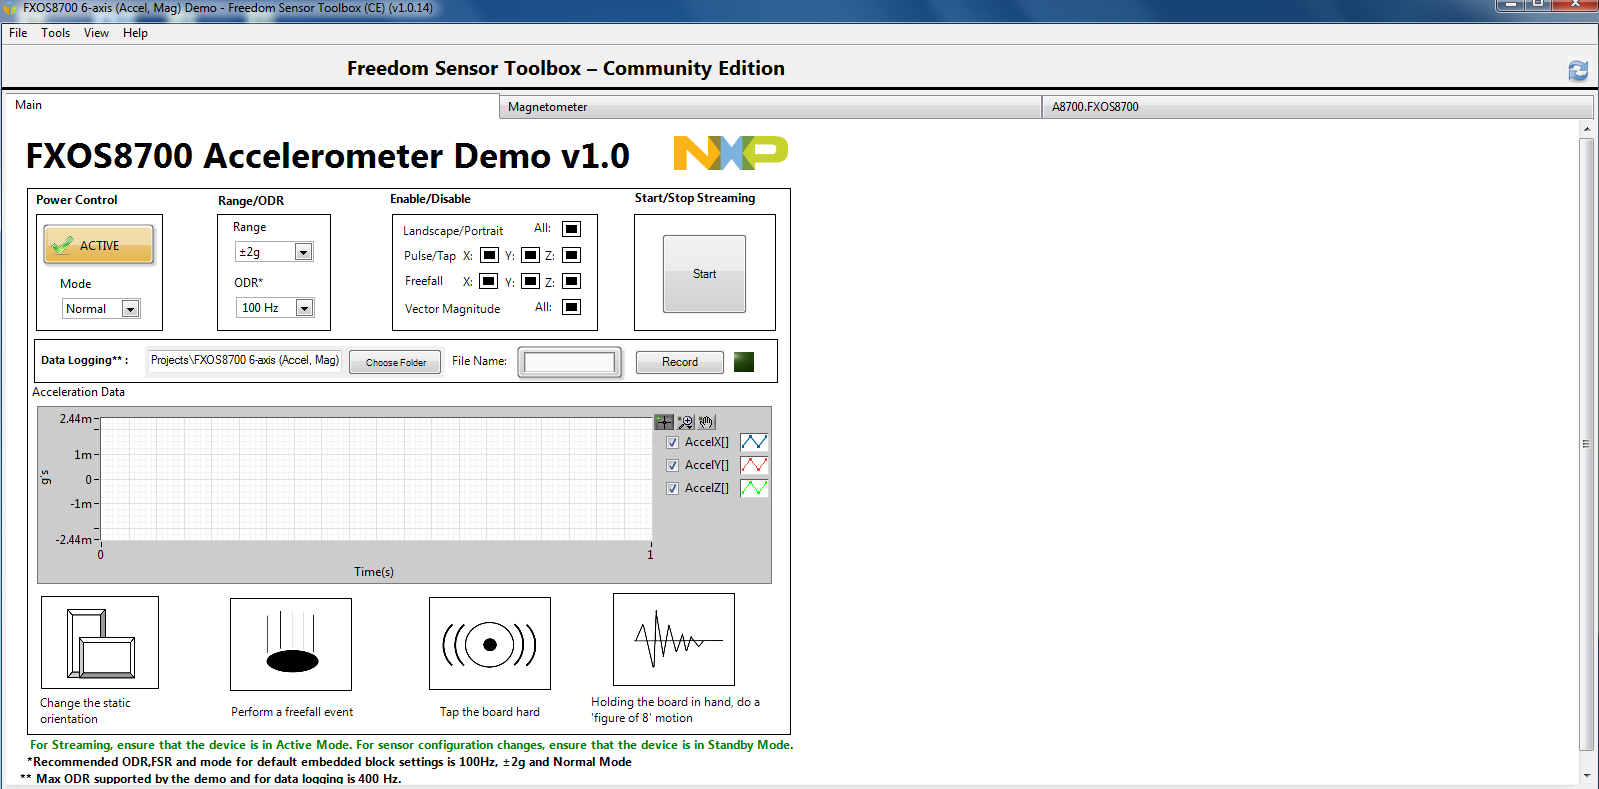Select the graph crosshair cursor tool

(x=664, y=422)
